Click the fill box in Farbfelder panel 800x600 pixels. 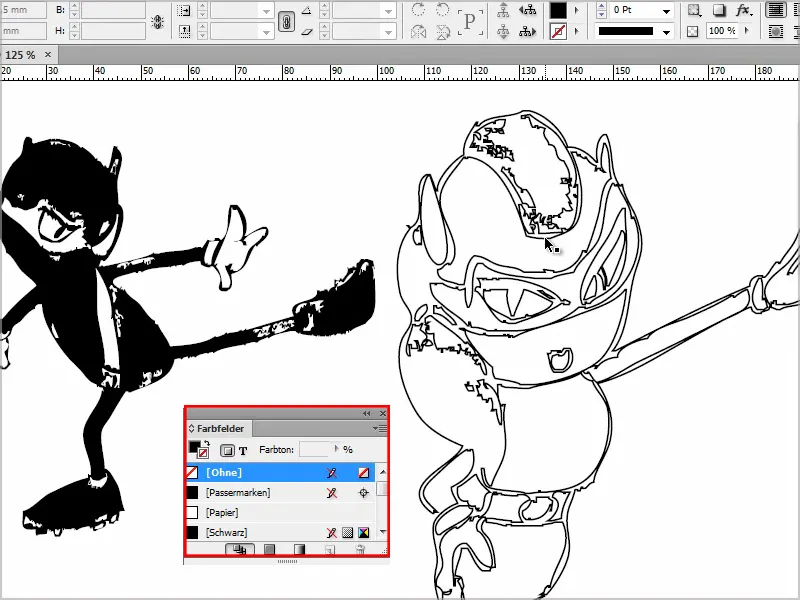click(x=194, y=447)
